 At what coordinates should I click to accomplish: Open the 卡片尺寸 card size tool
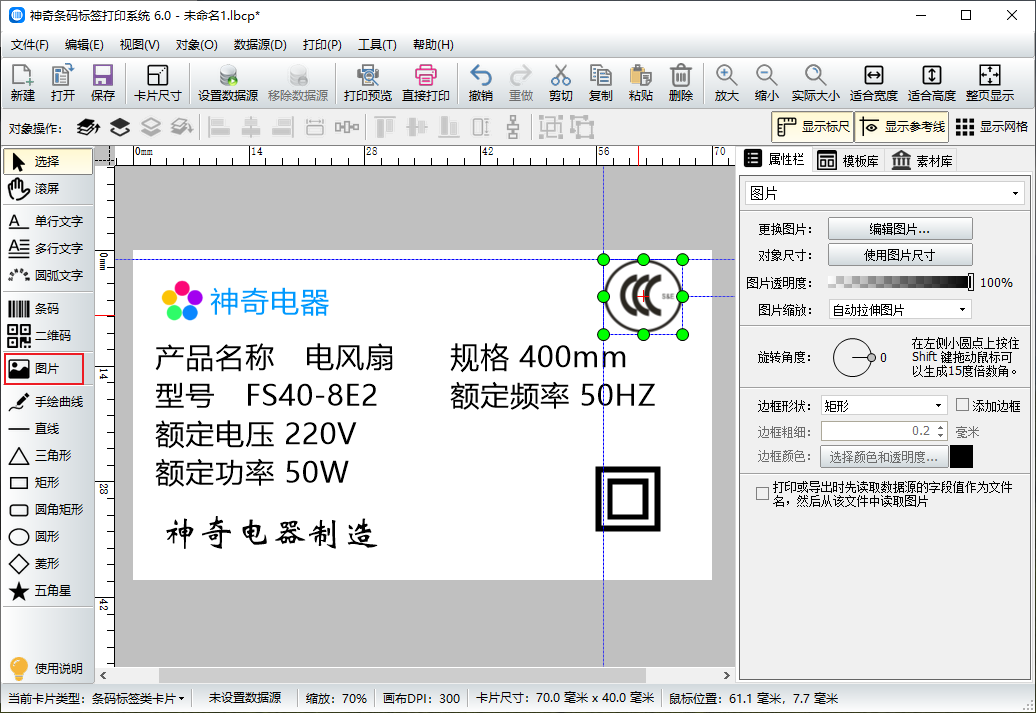pyautogui.click(x=157, y=84)
